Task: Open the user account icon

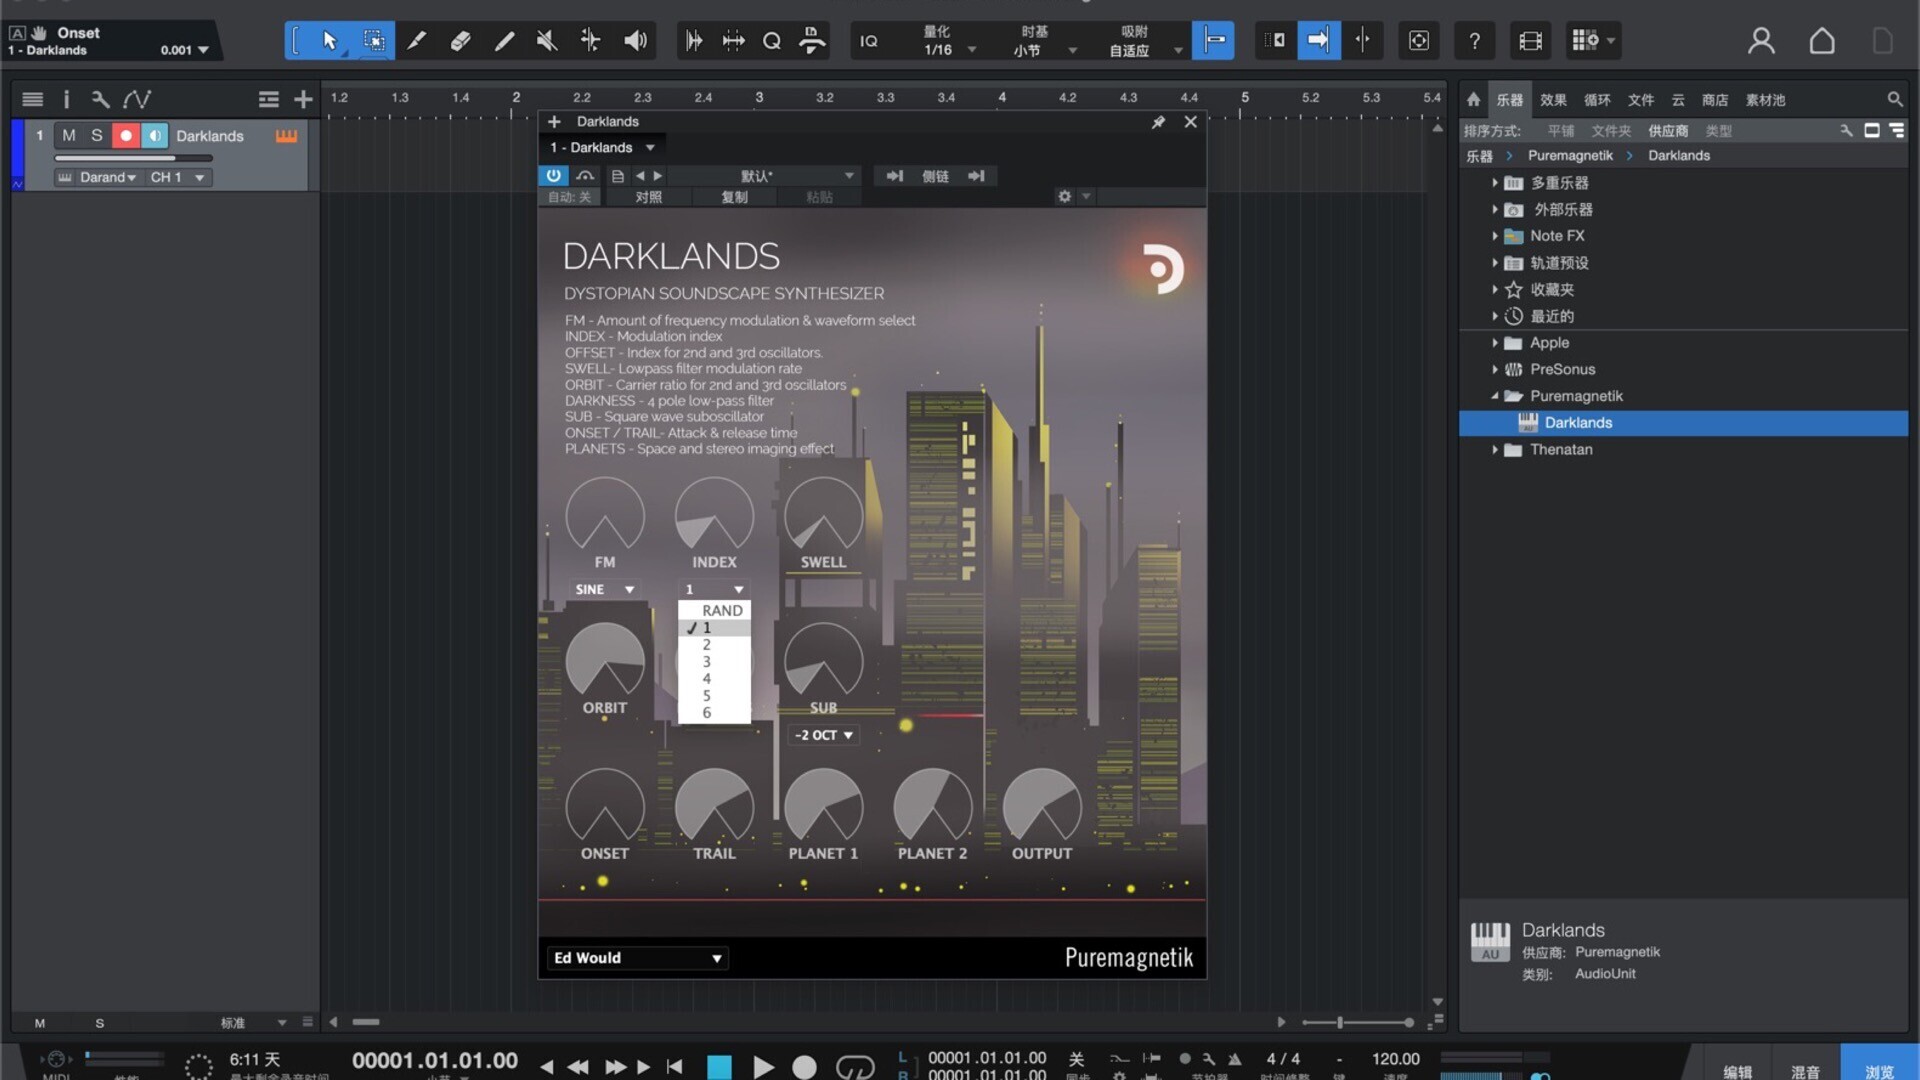Action: [x=1761, y=41]
